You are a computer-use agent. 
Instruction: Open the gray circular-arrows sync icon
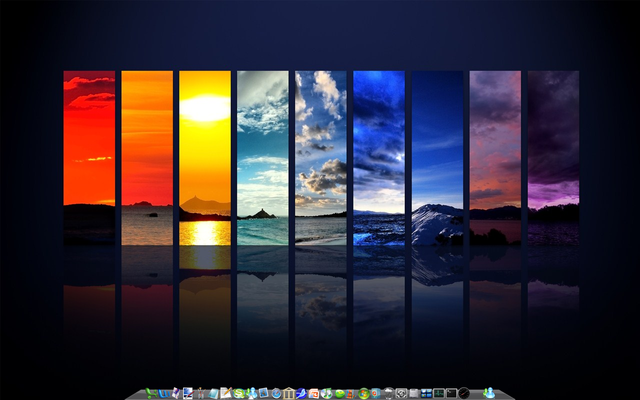pyautogui.click(x=401, y=393)
